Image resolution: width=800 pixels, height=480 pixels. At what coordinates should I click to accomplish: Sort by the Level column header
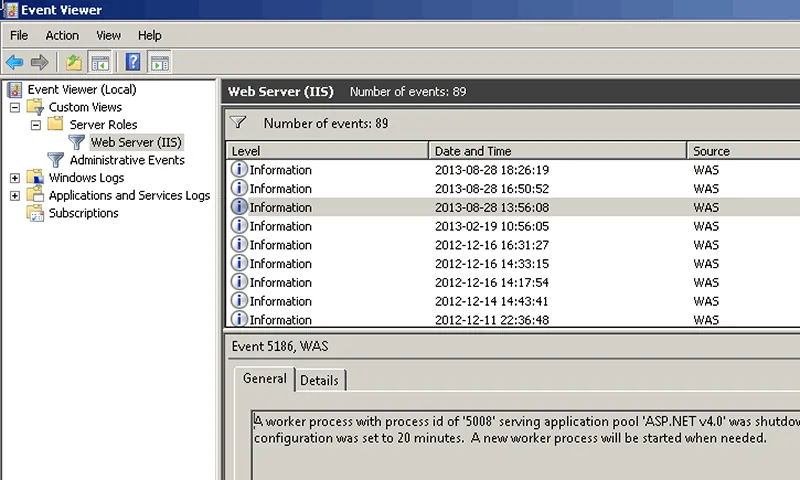click(x=327, y=151)
